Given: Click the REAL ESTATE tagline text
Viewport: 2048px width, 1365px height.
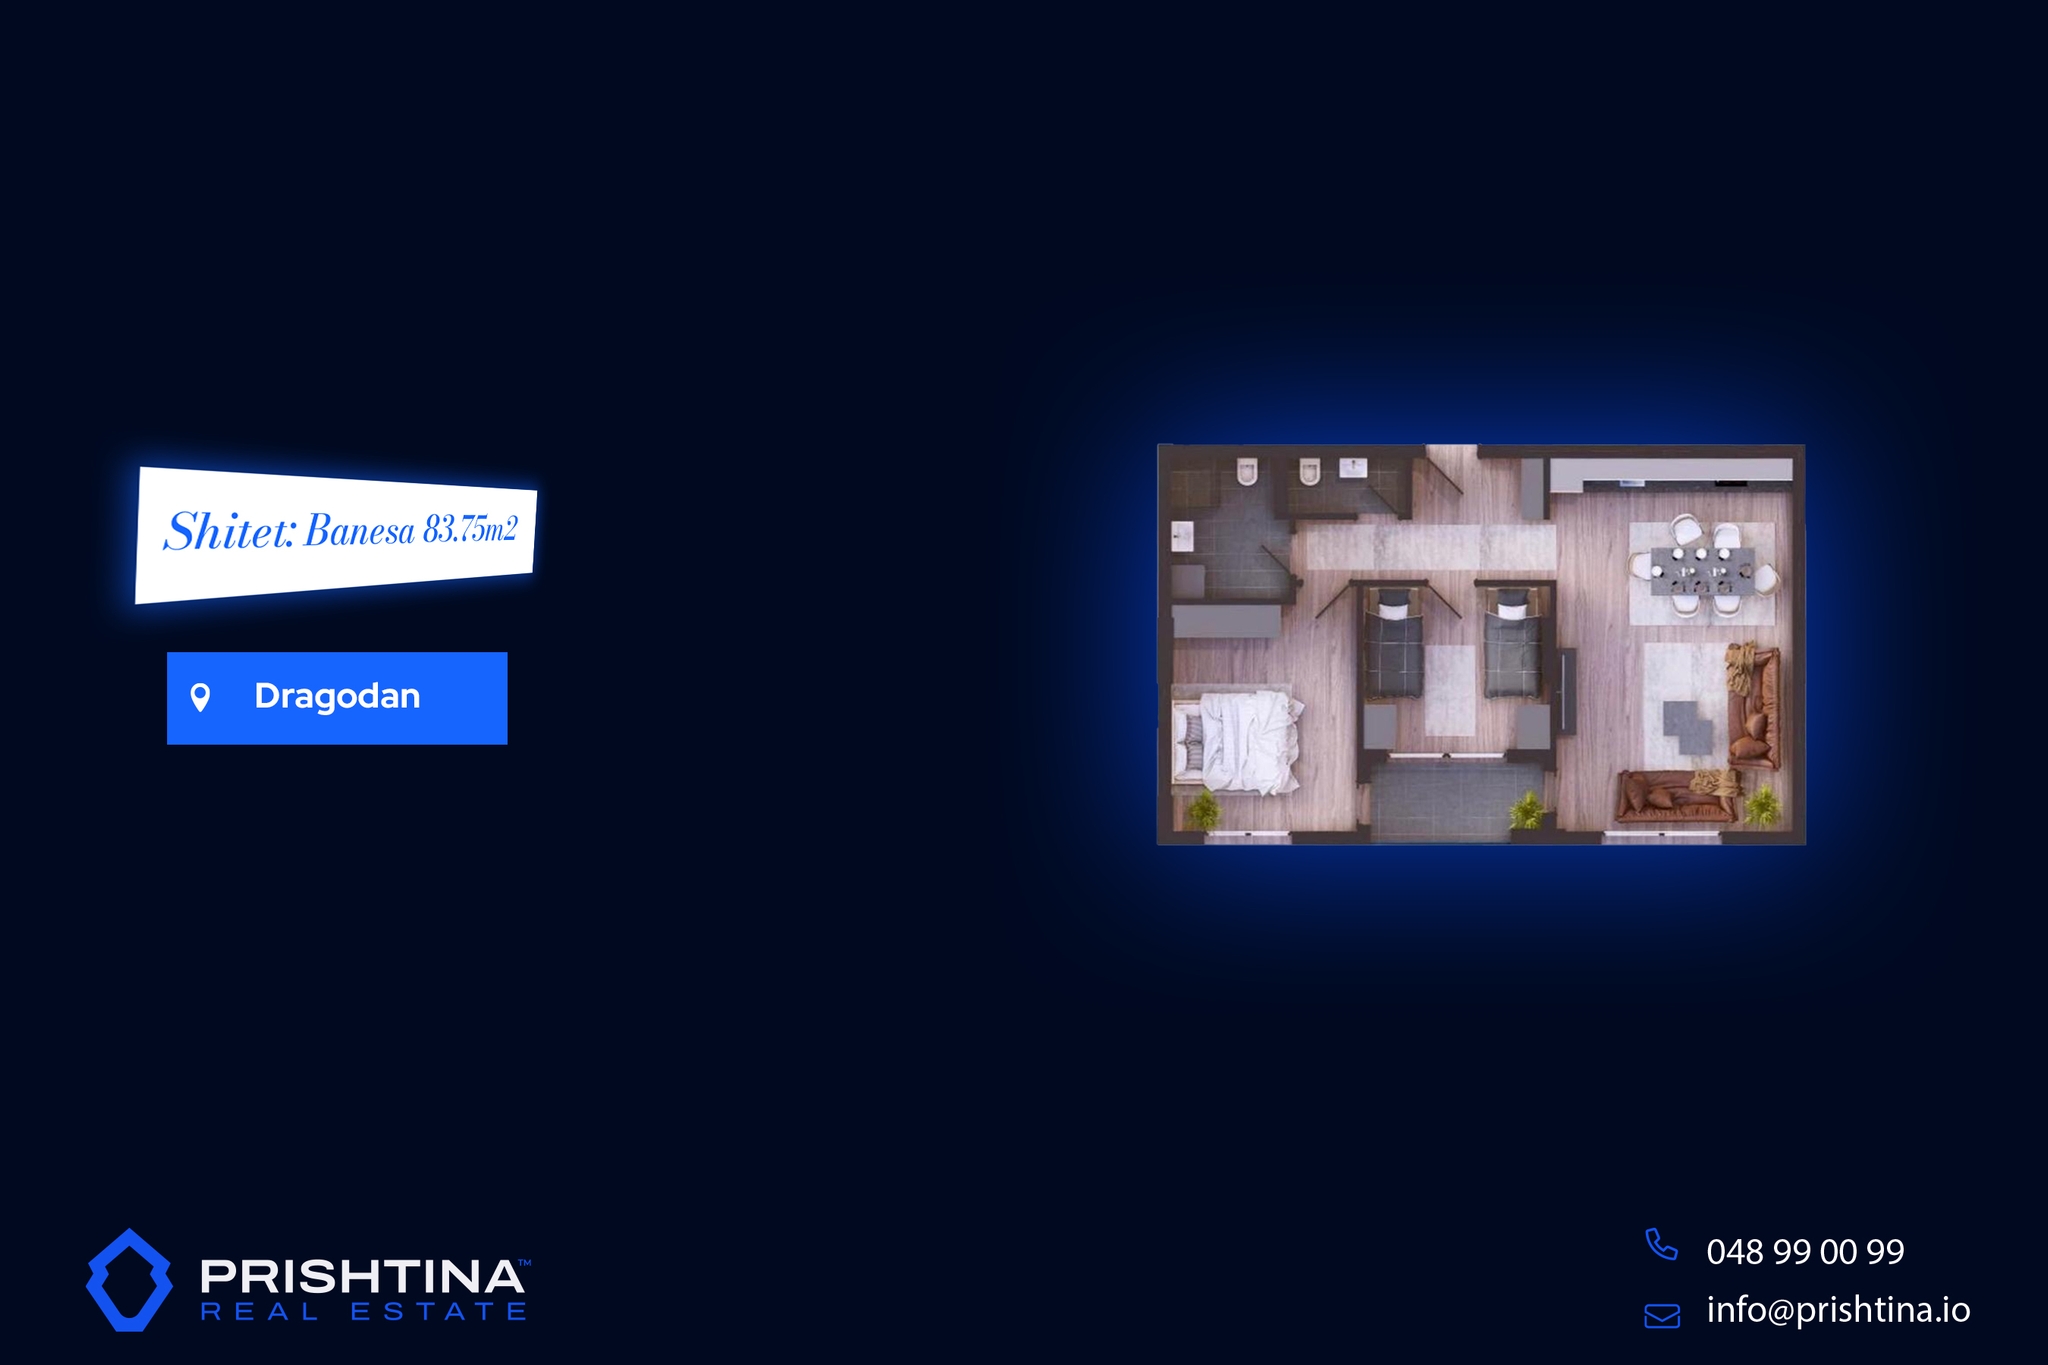Looking at the screenshot, I should pos(364,1312).
